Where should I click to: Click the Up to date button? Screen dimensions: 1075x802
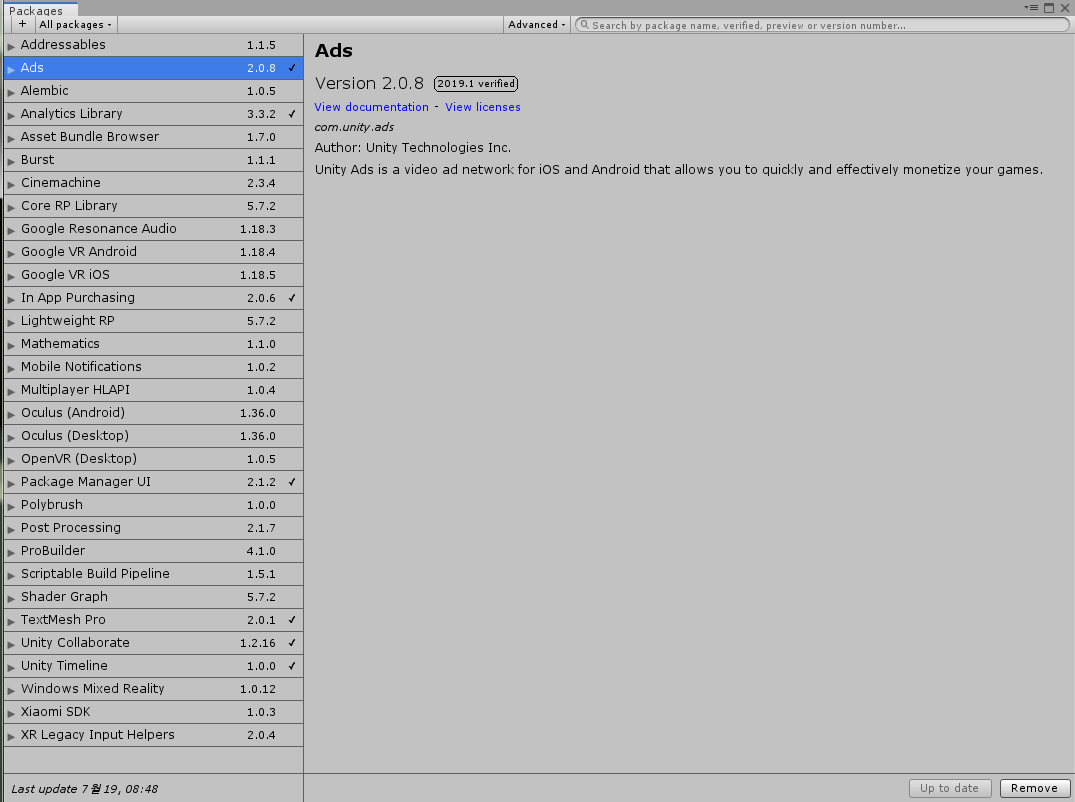pyautogui.click(x=950, y=788)
